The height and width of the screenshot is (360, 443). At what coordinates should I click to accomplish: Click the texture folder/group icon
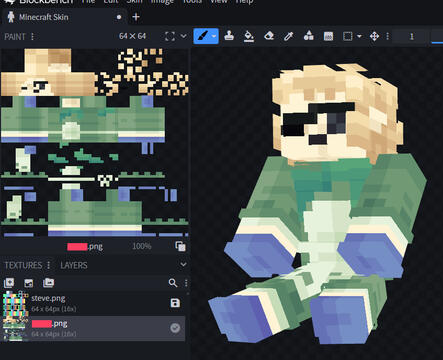[x=49, y=283]
